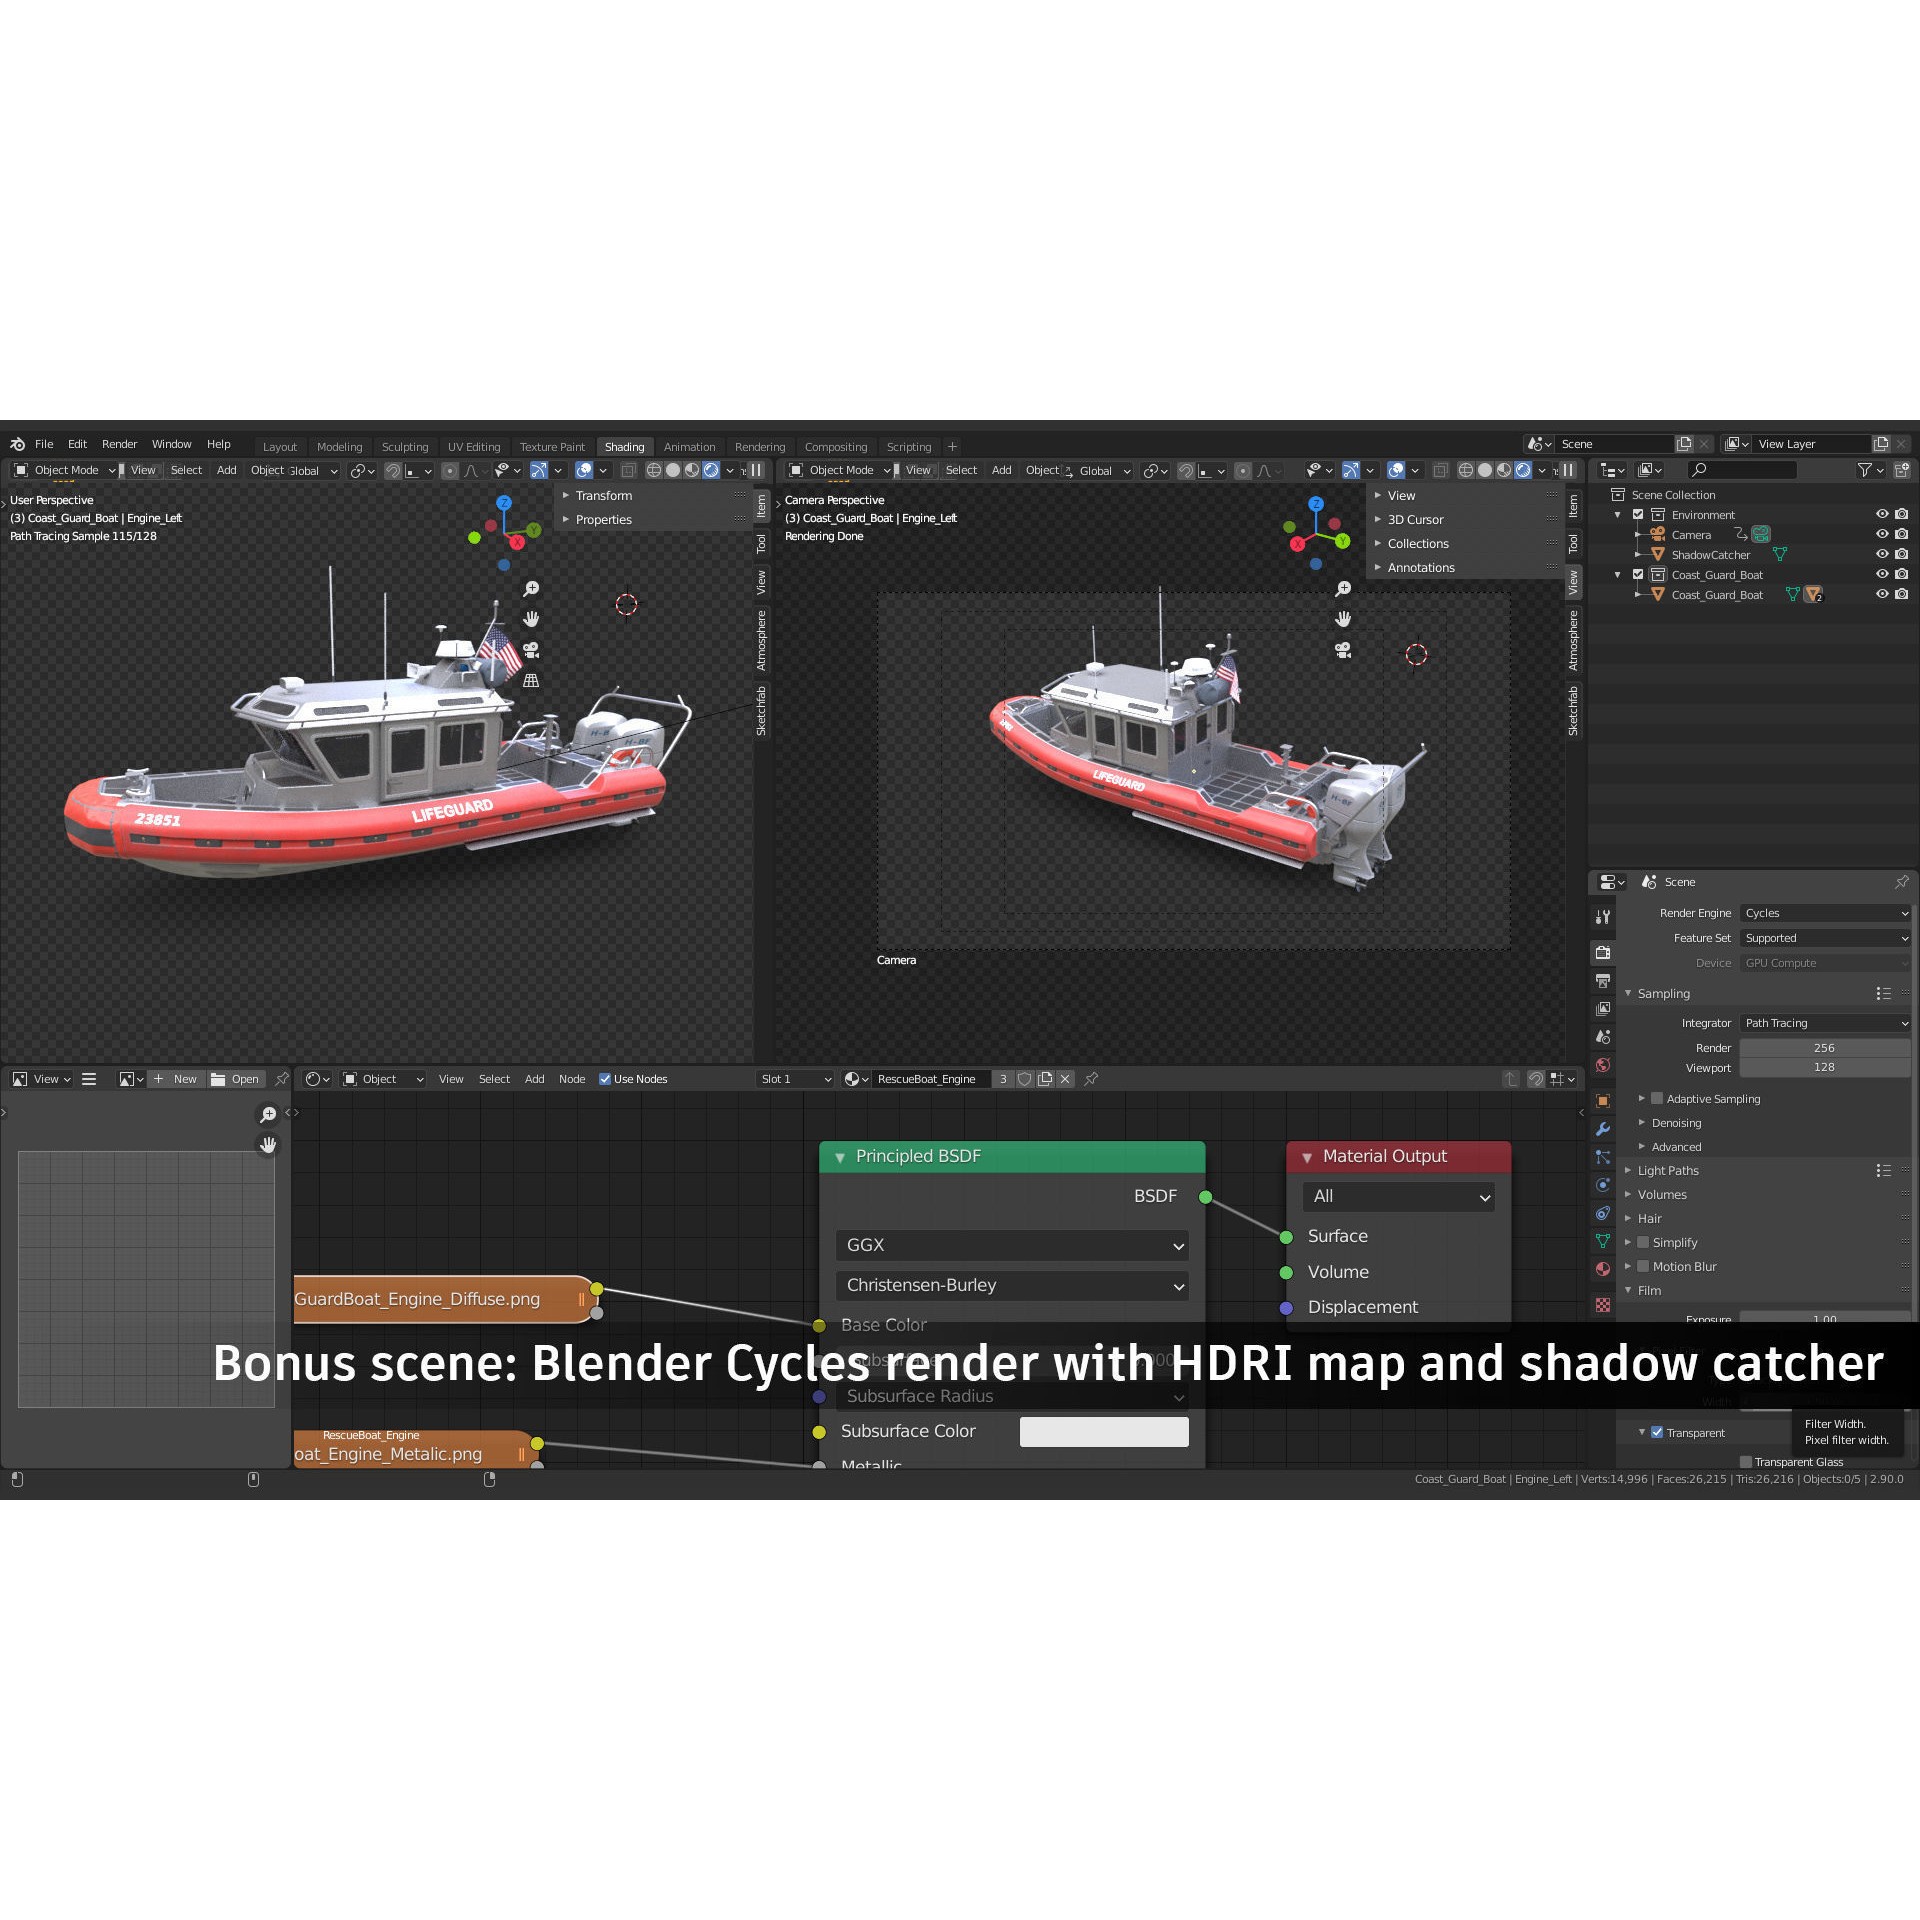Open the outliner filter funnel icon
Image resolution: width=1920 pixels, height=1920 pixels.
[x=1867, y=470]
